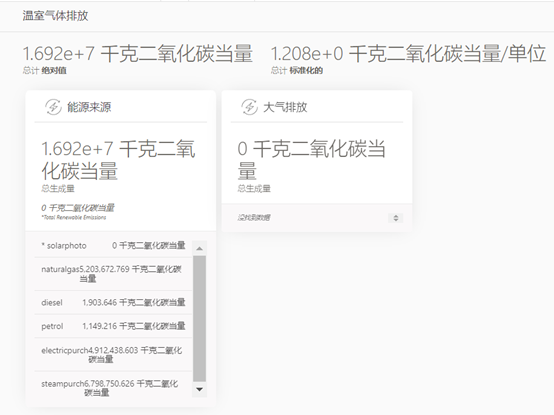Click the 能源来源 card title

click(x=89, y=107)
